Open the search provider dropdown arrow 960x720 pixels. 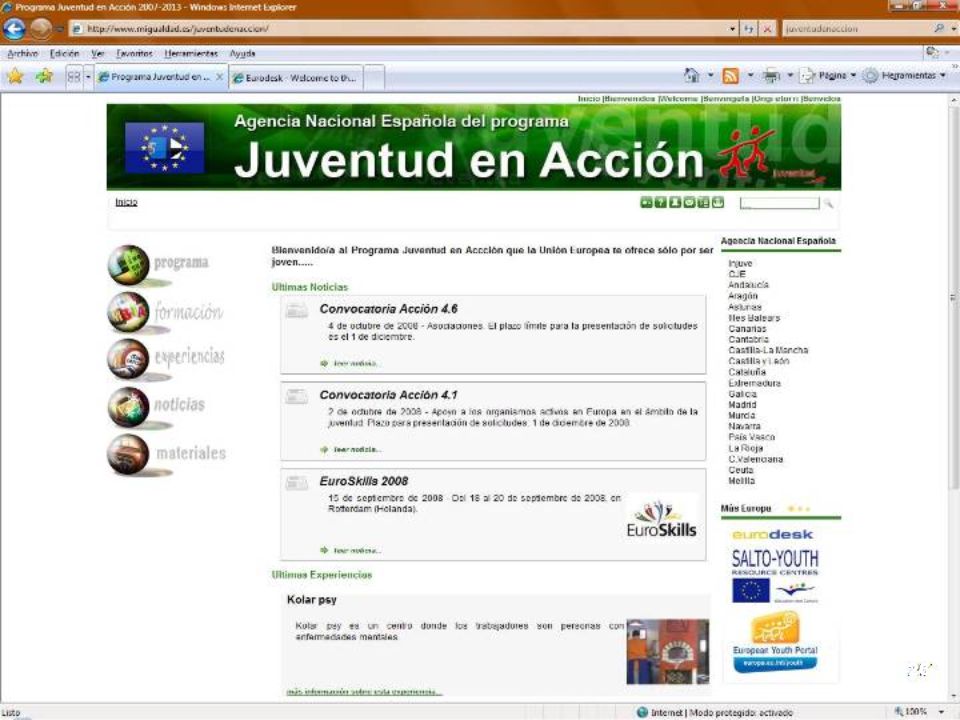[953, 29]
